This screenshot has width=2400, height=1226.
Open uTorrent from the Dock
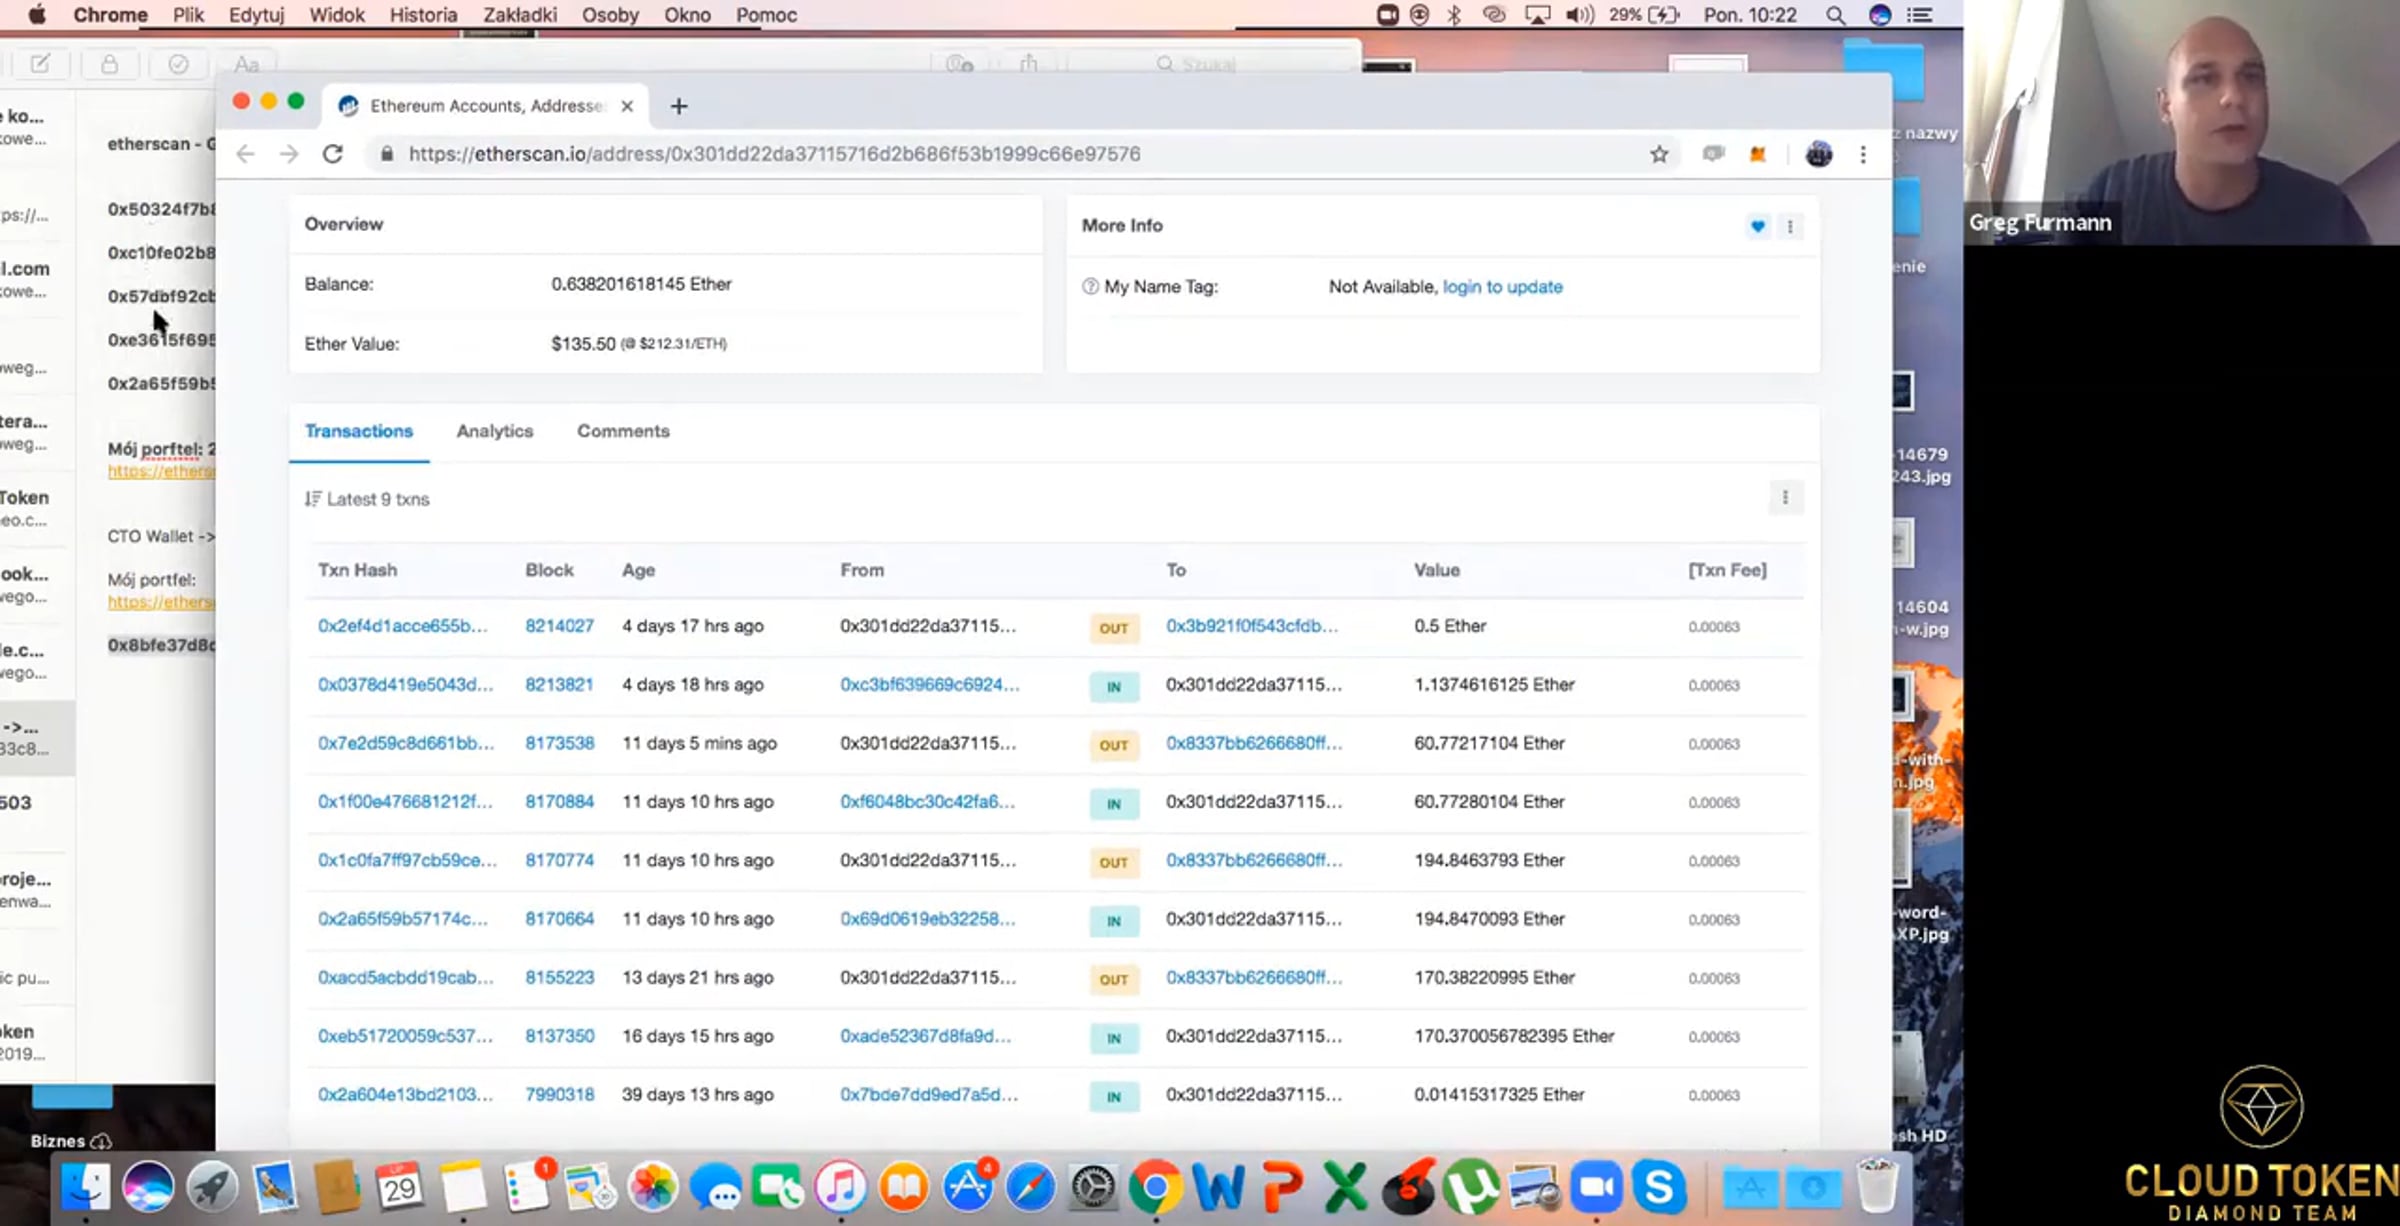(x=1471, y=1188)
